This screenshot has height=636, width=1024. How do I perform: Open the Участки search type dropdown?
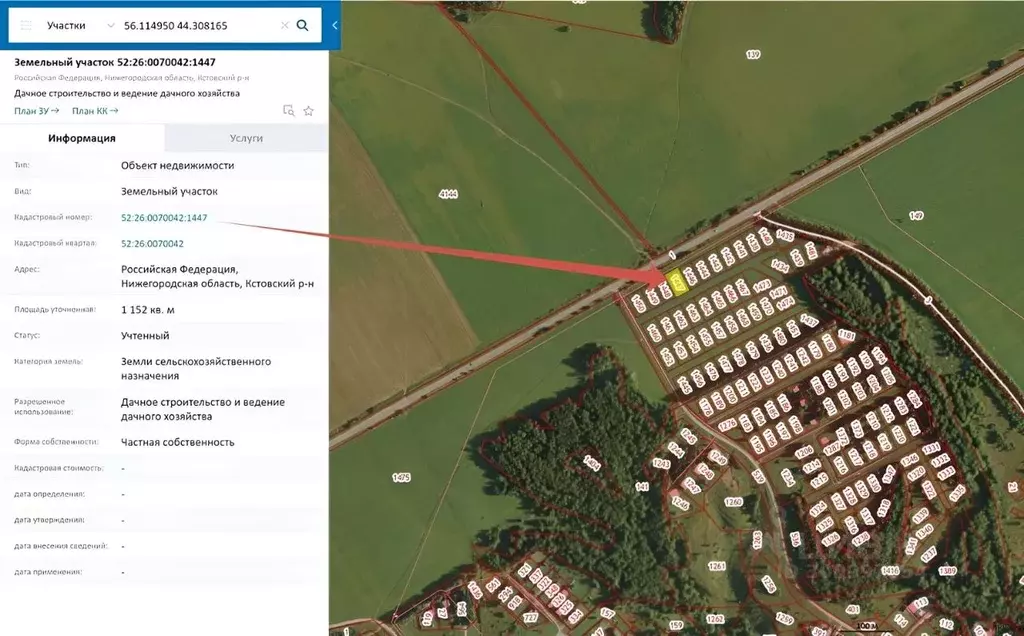click(80, 25)
